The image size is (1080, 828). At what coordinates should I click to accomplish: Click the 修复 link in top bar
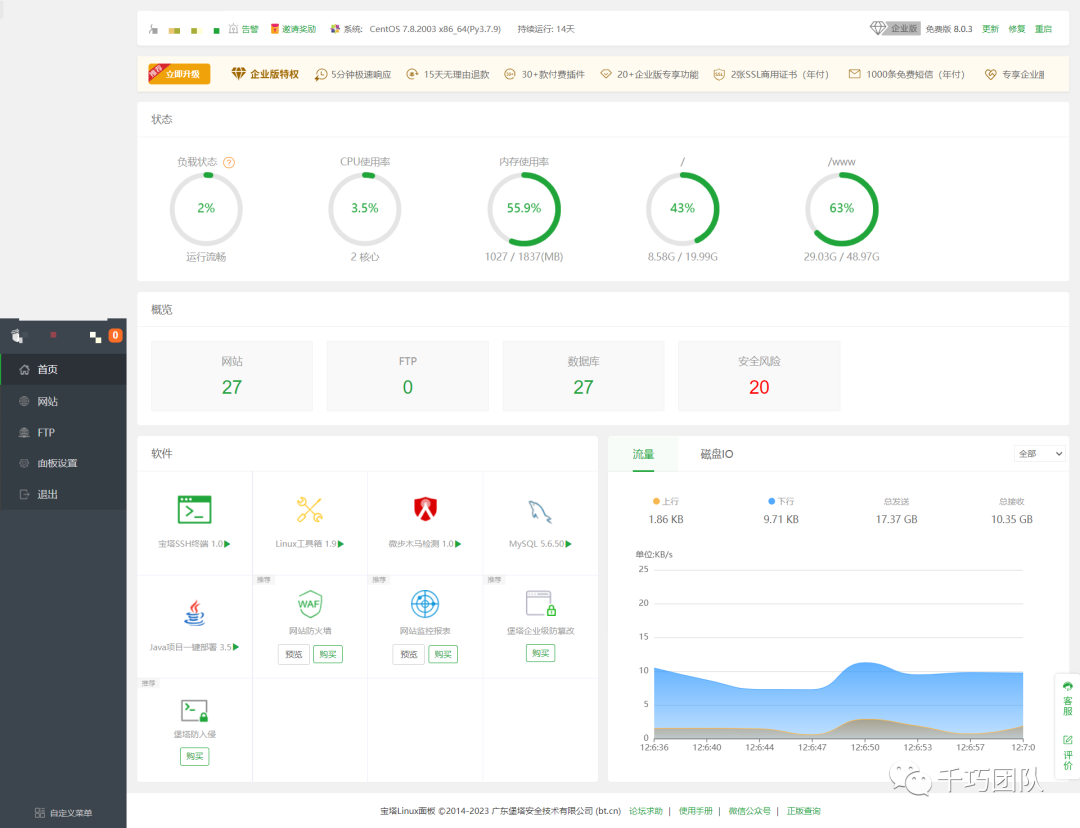[x=1017, y=29]
